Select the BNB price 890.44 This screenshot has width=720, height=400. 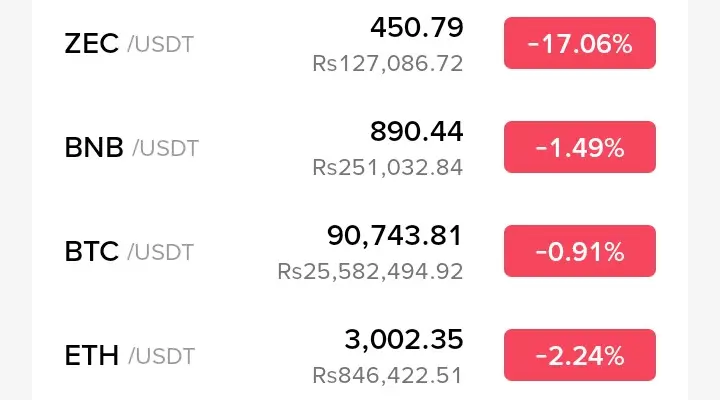(x=417, y=131)
